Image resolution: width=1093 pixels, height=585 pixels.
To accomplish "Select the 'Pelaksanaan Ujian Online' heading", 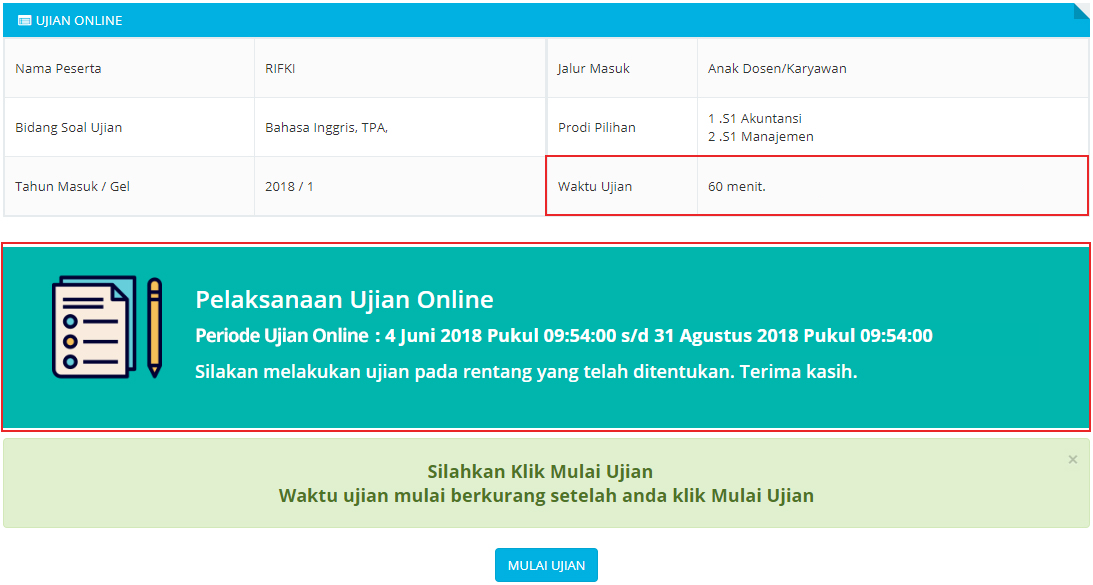I will [344, 300].
